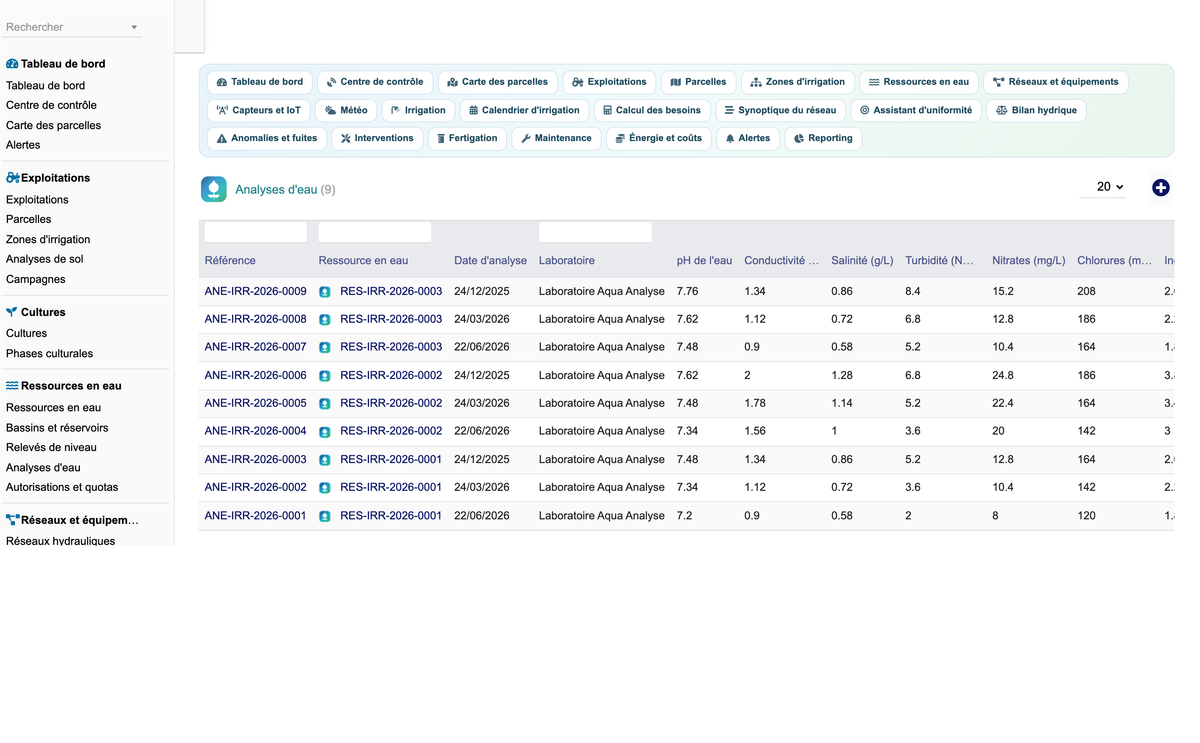Click the Référence filter input field
1200x743 pixels.
tap(256, 232)
